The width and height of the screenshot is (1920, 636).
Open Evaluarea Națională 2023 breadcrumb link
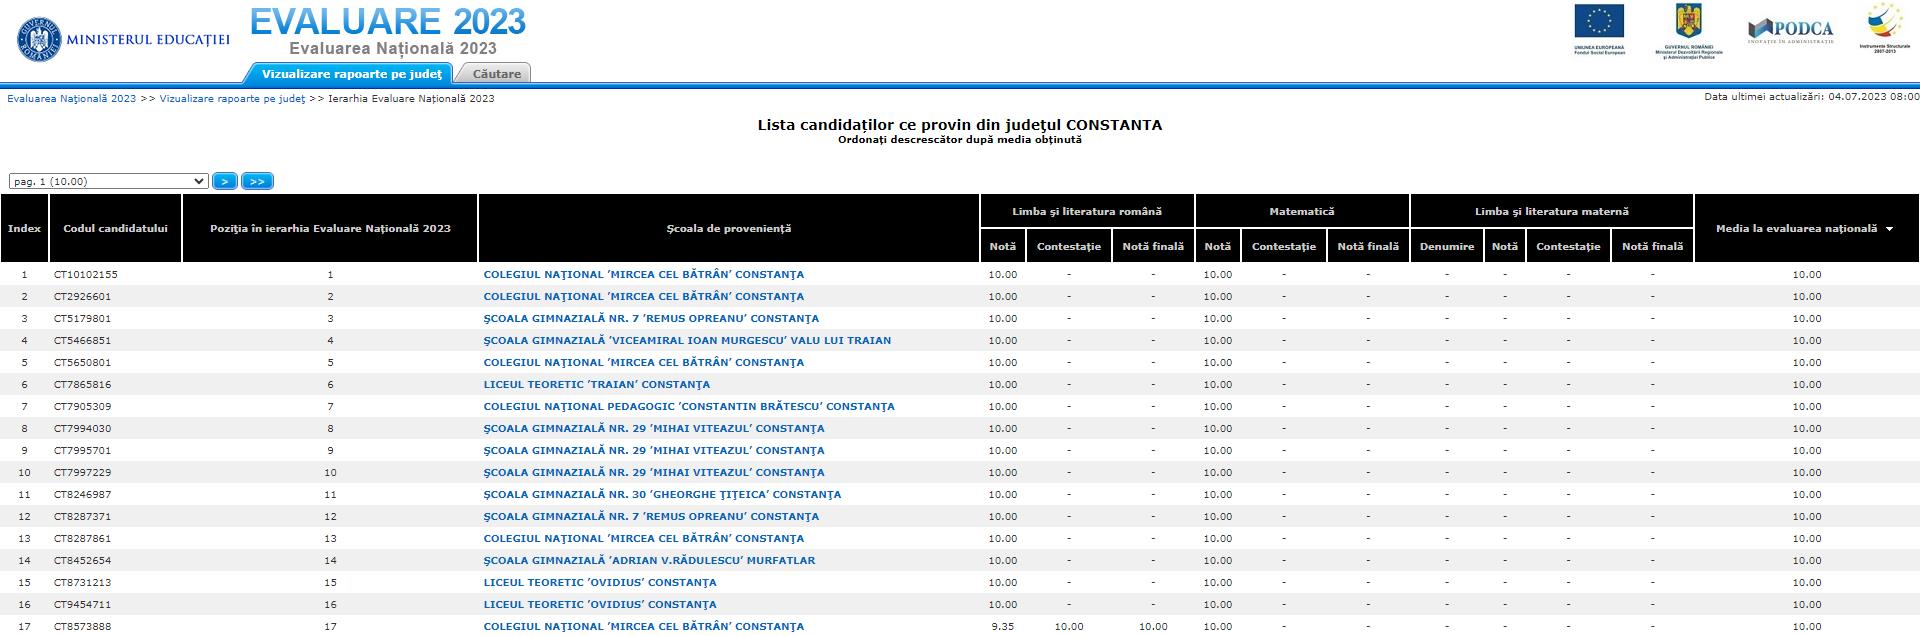coord(71,99)
